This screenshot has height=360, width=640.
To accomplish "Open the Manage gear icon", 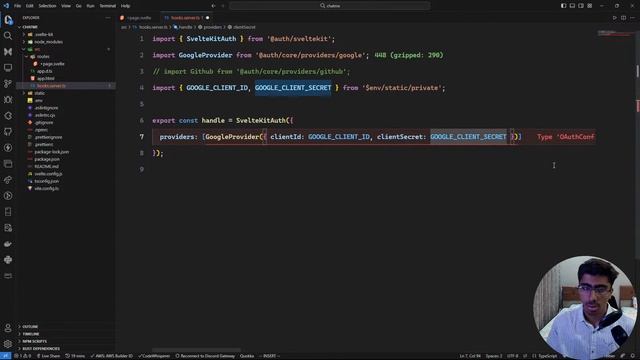I will point(8,344).
